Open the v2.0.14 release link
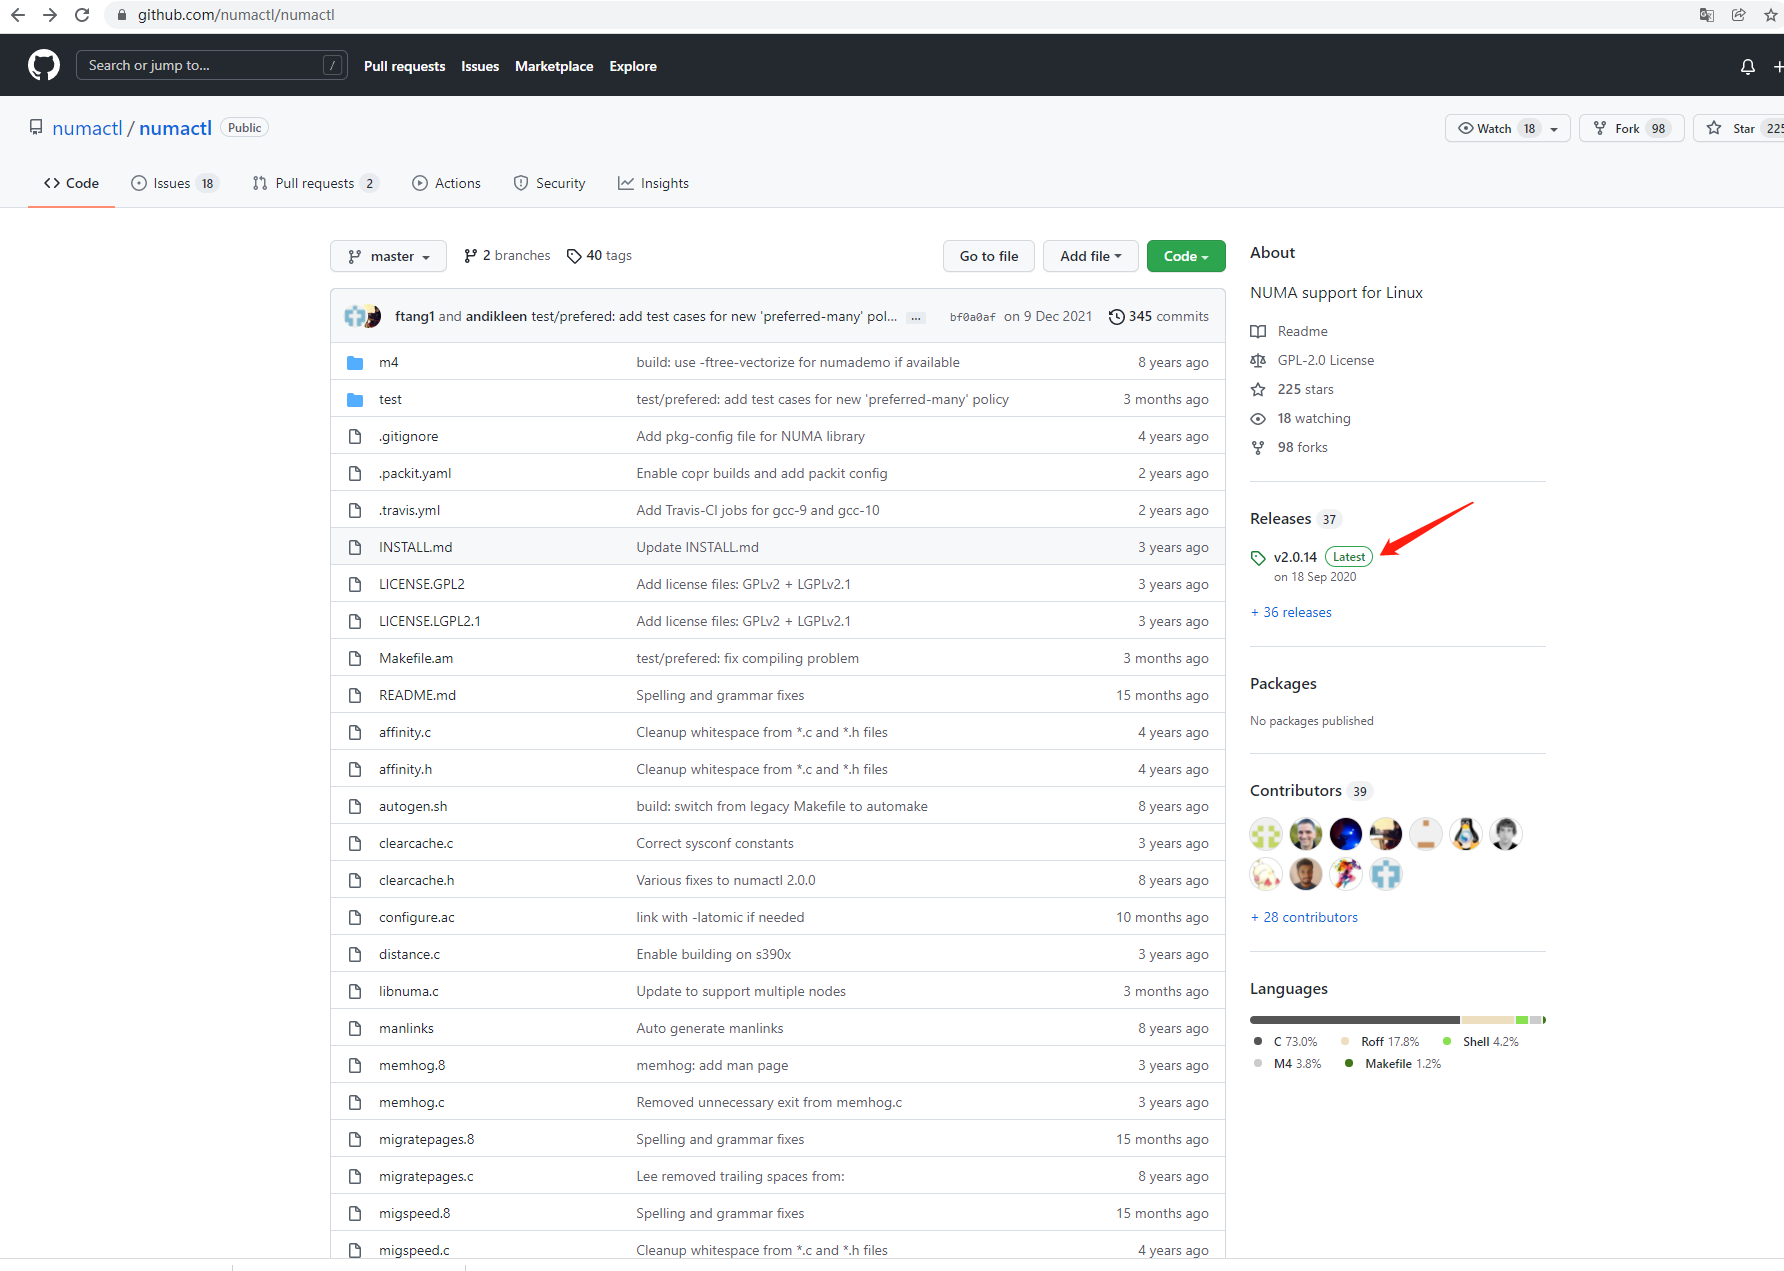The width and height of the screenshot is (1784, 1271). tap(1295, 558)
